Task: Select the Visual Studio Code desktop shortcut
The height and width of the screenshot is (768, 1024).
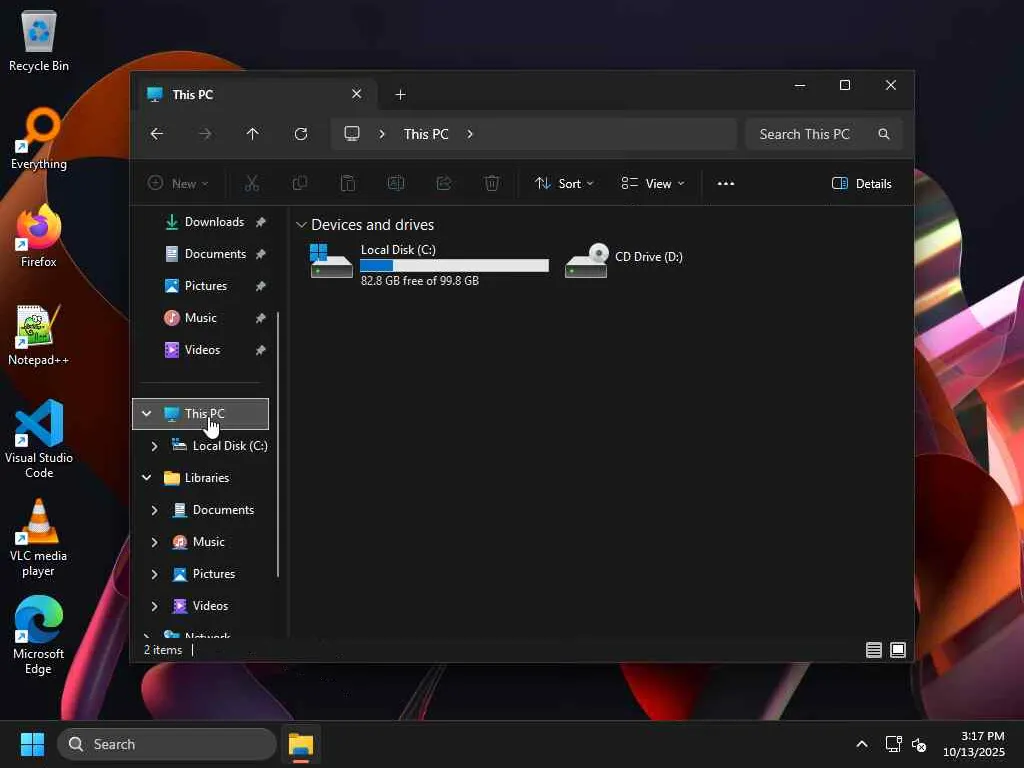Action: coord(39,440)
